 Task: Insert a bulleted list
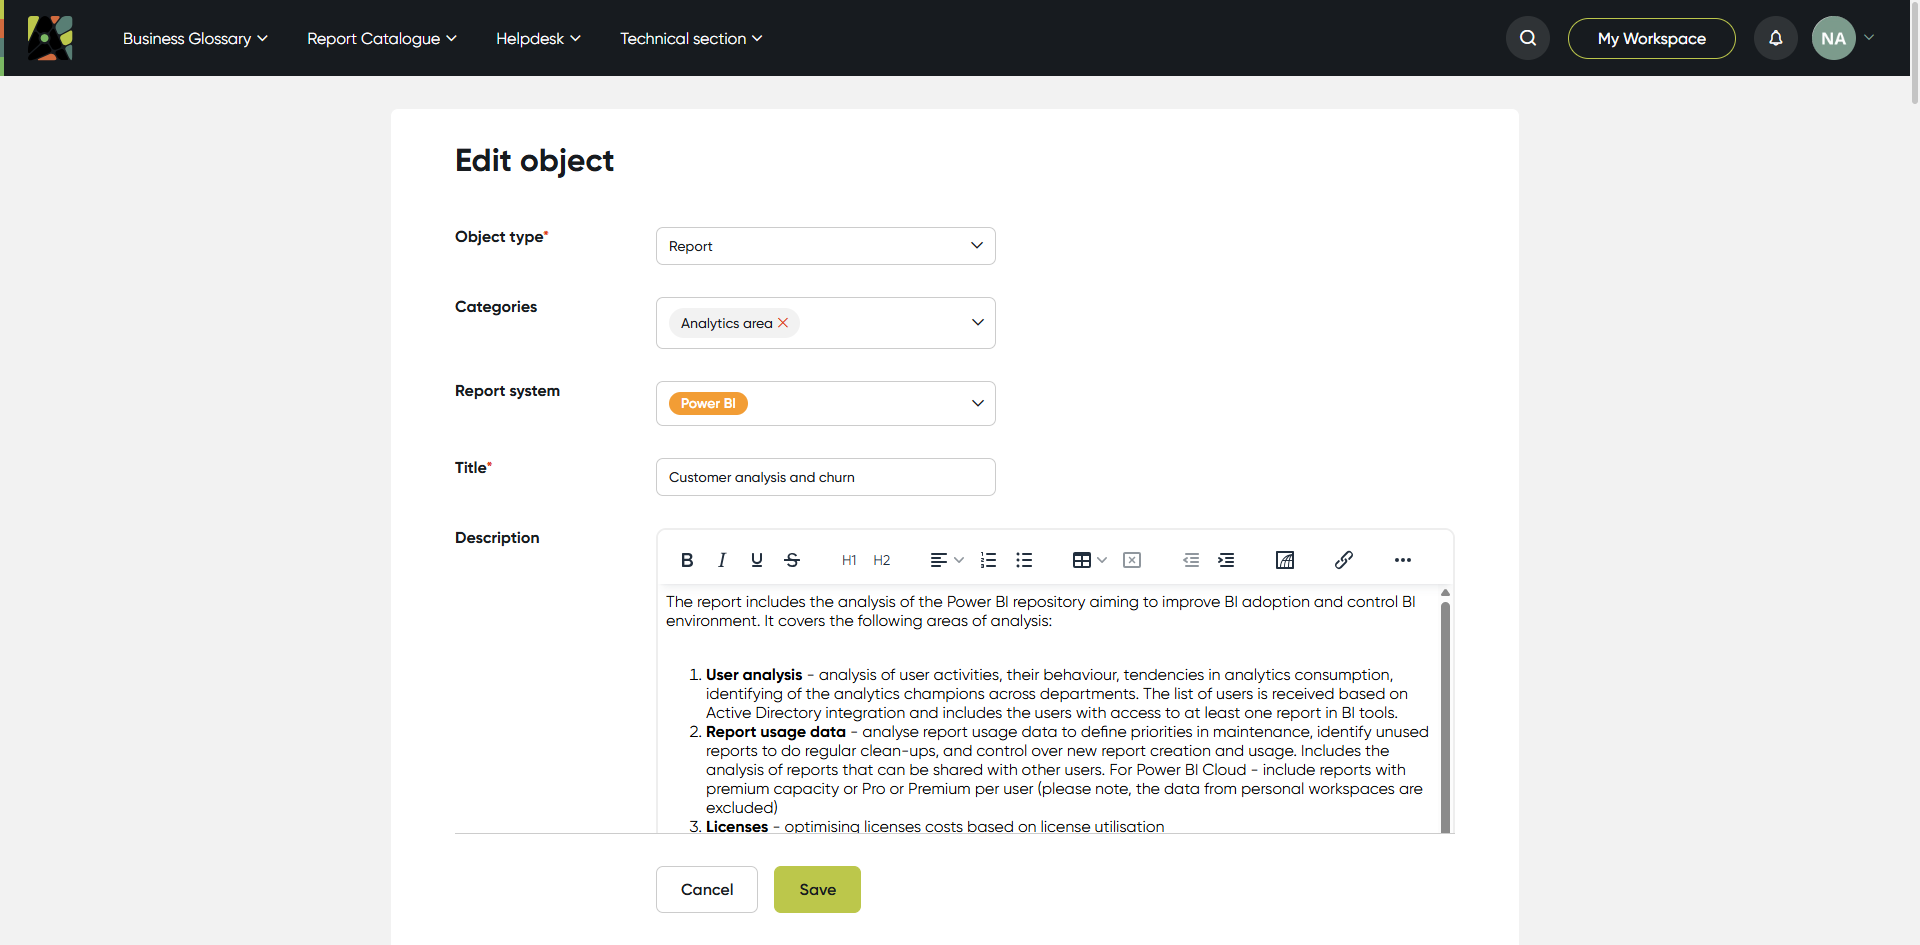(x=1024, y=560)
